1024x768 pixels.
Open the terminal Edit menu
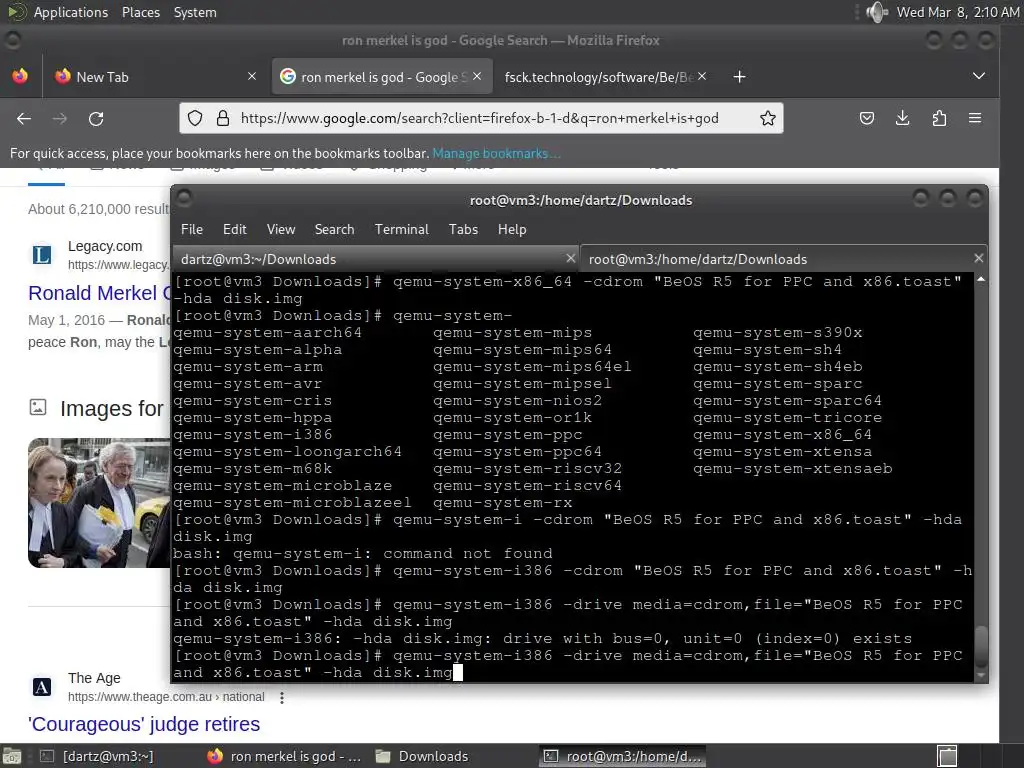234,229
